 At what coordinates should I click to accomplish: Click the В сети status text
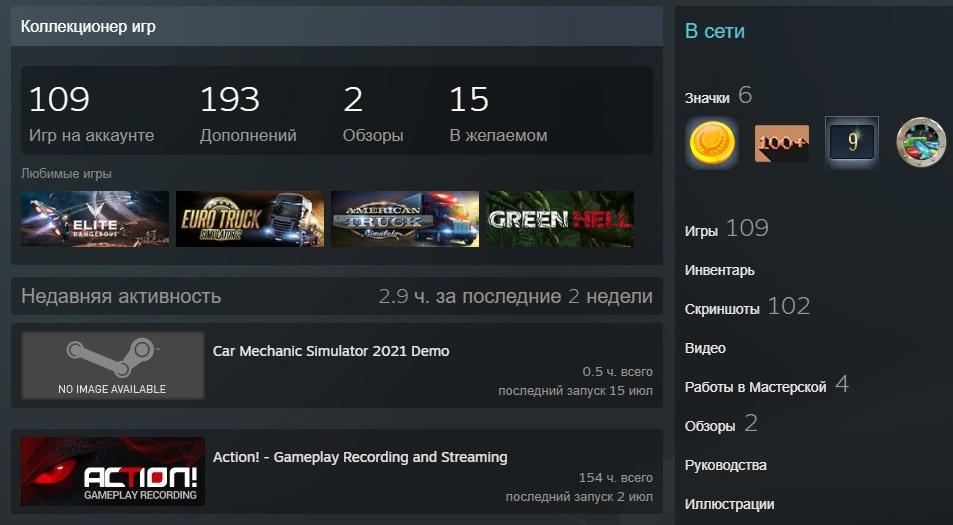pyautogui.click(x=715, y=31)
